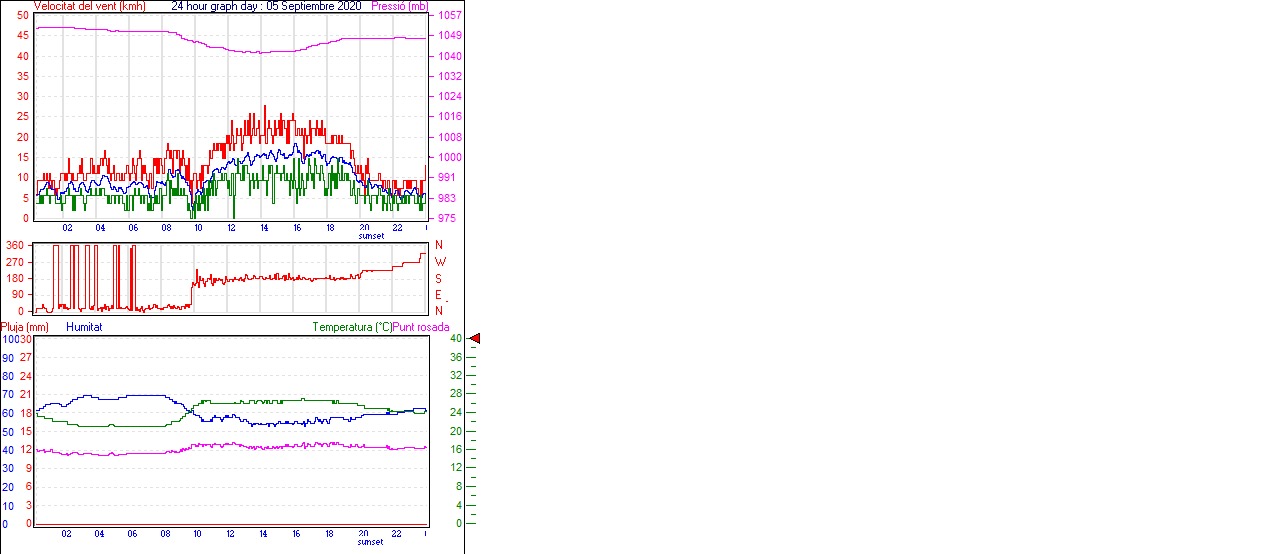Click the topmost "N" compass direction label
1280x554 pixels.
pos(438,245)
